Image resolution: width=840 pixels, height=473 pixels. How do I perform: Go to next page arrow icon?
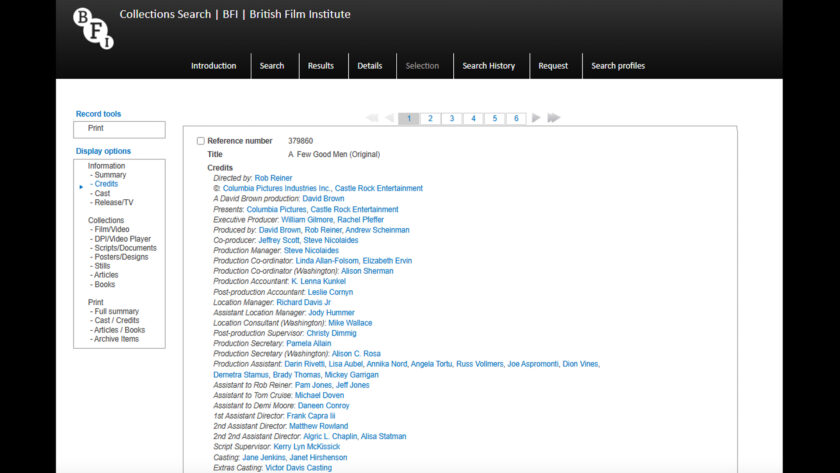(536, 118)
